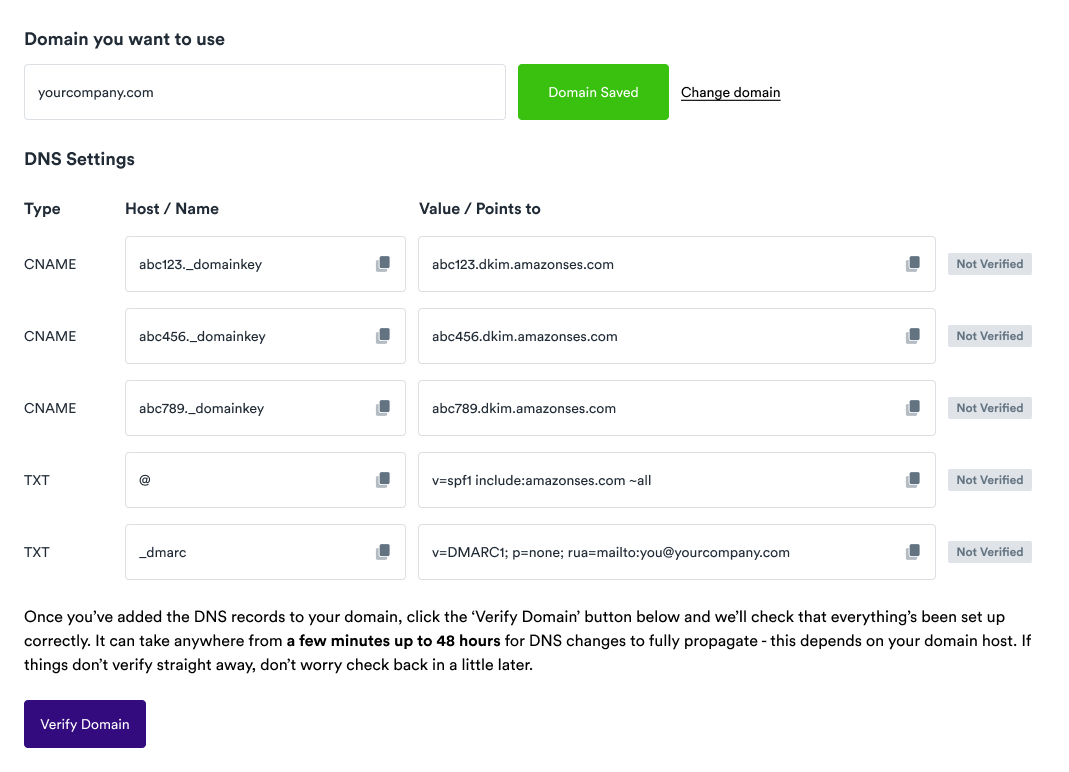Image resolution: width=1069 pixels, height=772 pixels.
Task: Click the Verify Domain button
Action: pyautogui.click(x=85, y=724)
